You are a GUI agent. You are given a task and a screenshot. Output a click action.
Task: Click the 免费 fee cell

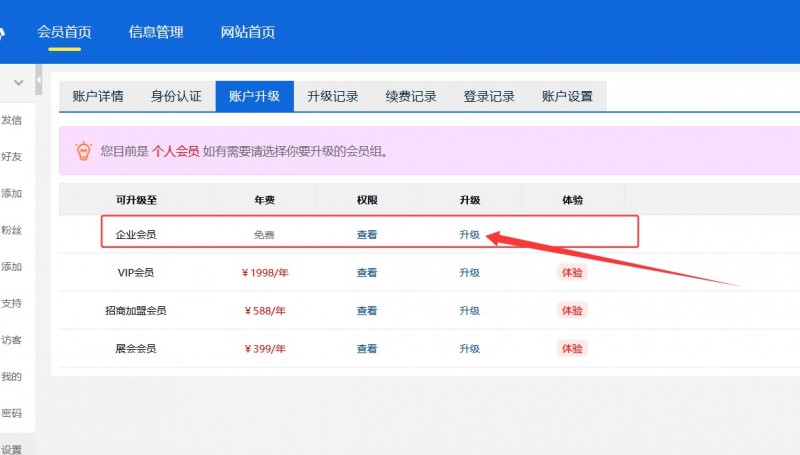click(x=264, y=235)
